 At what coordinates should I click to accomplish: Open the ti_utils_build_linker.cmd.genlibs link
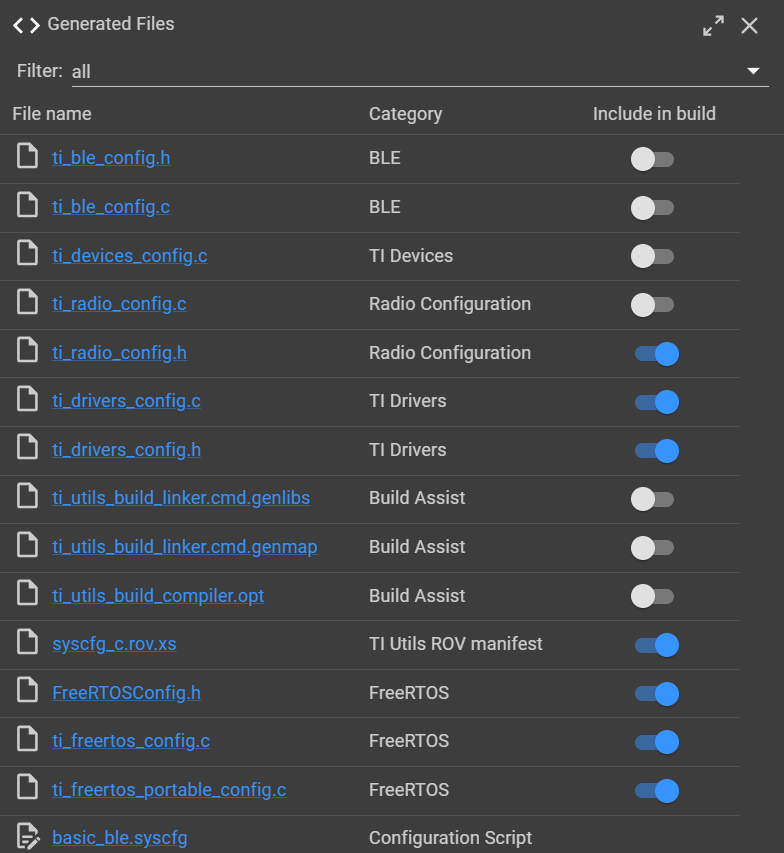tap(181, 497)
